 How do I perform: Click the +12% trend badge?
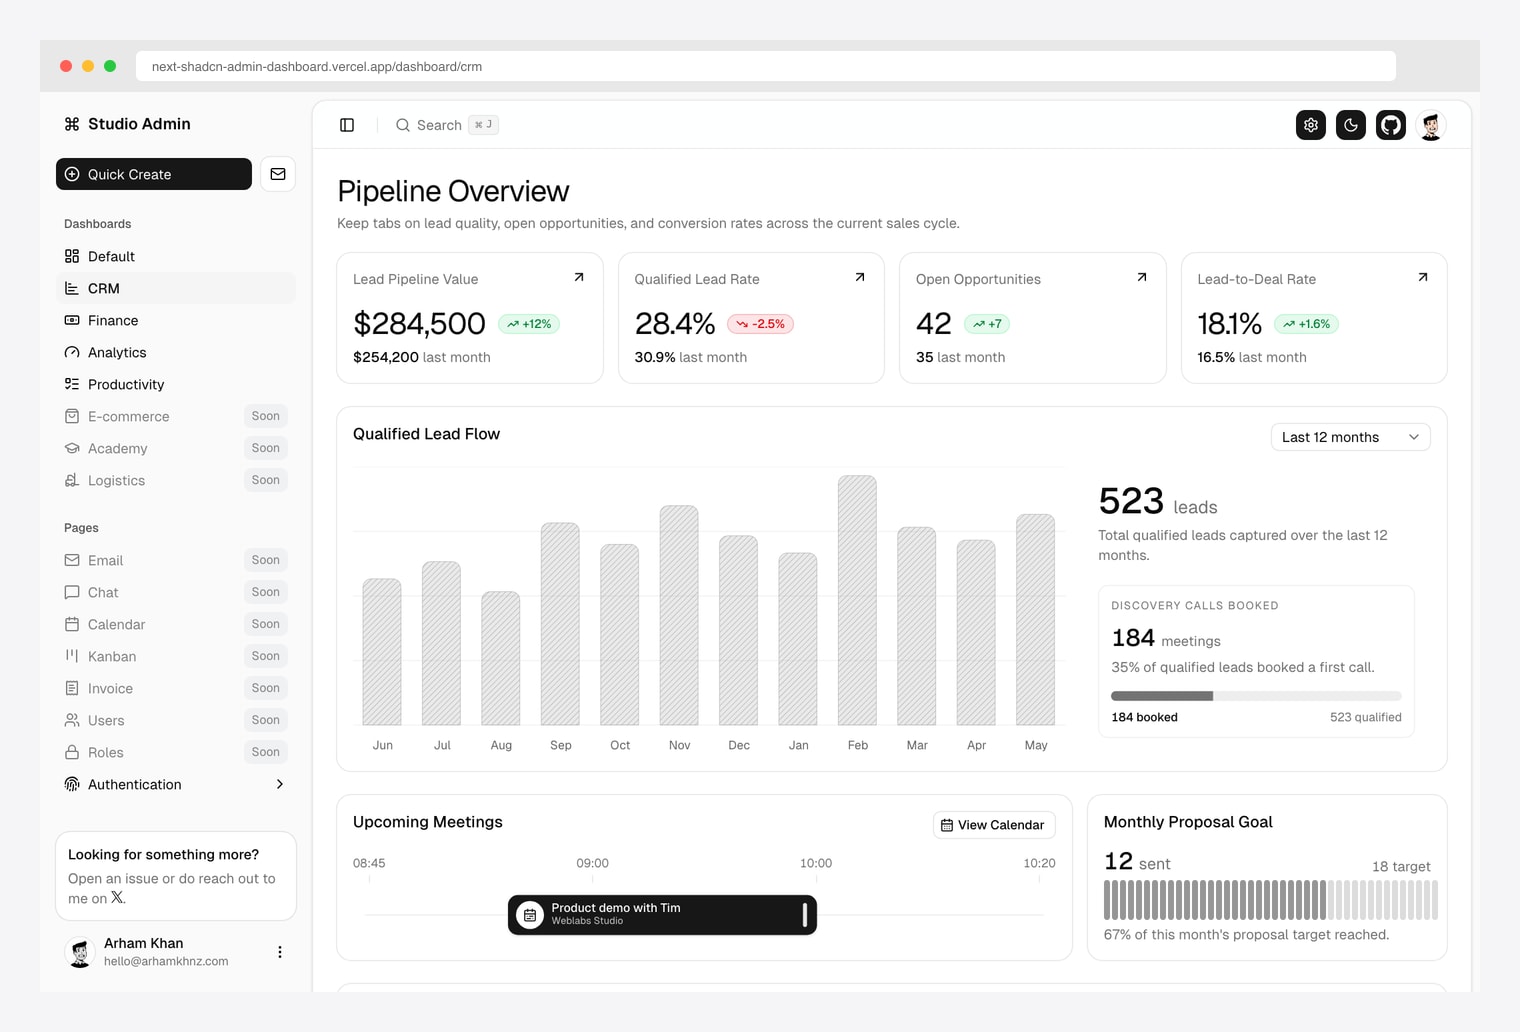[x=529, y=324]
